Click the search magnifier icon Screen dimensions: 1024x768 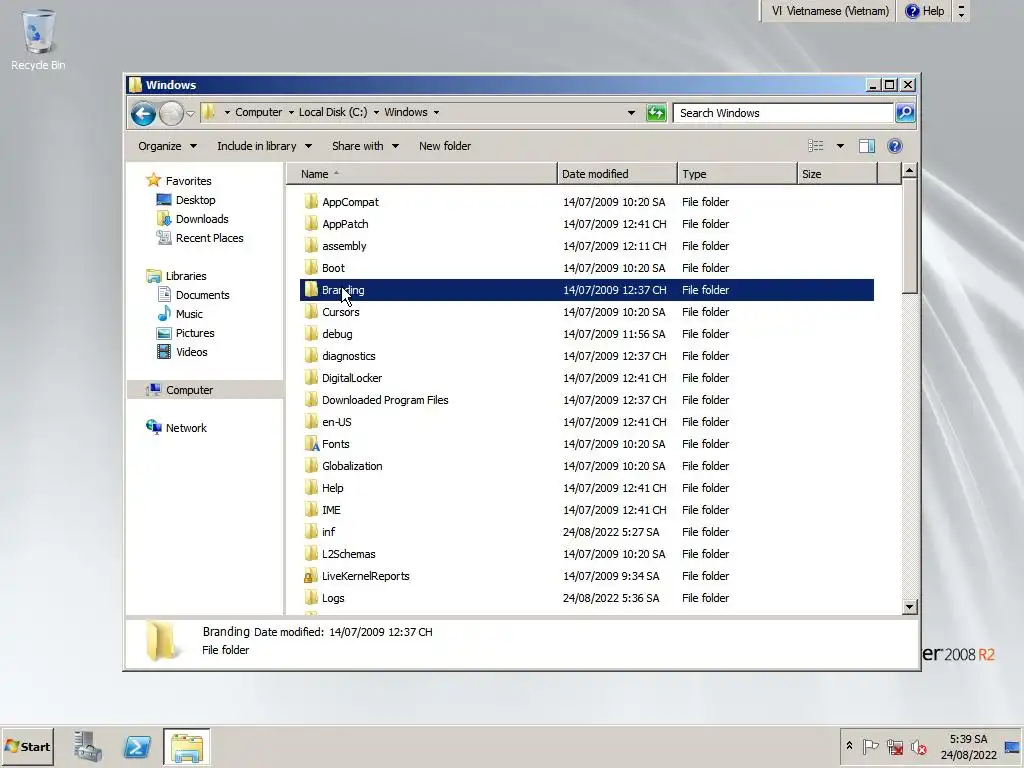(905, 113)
